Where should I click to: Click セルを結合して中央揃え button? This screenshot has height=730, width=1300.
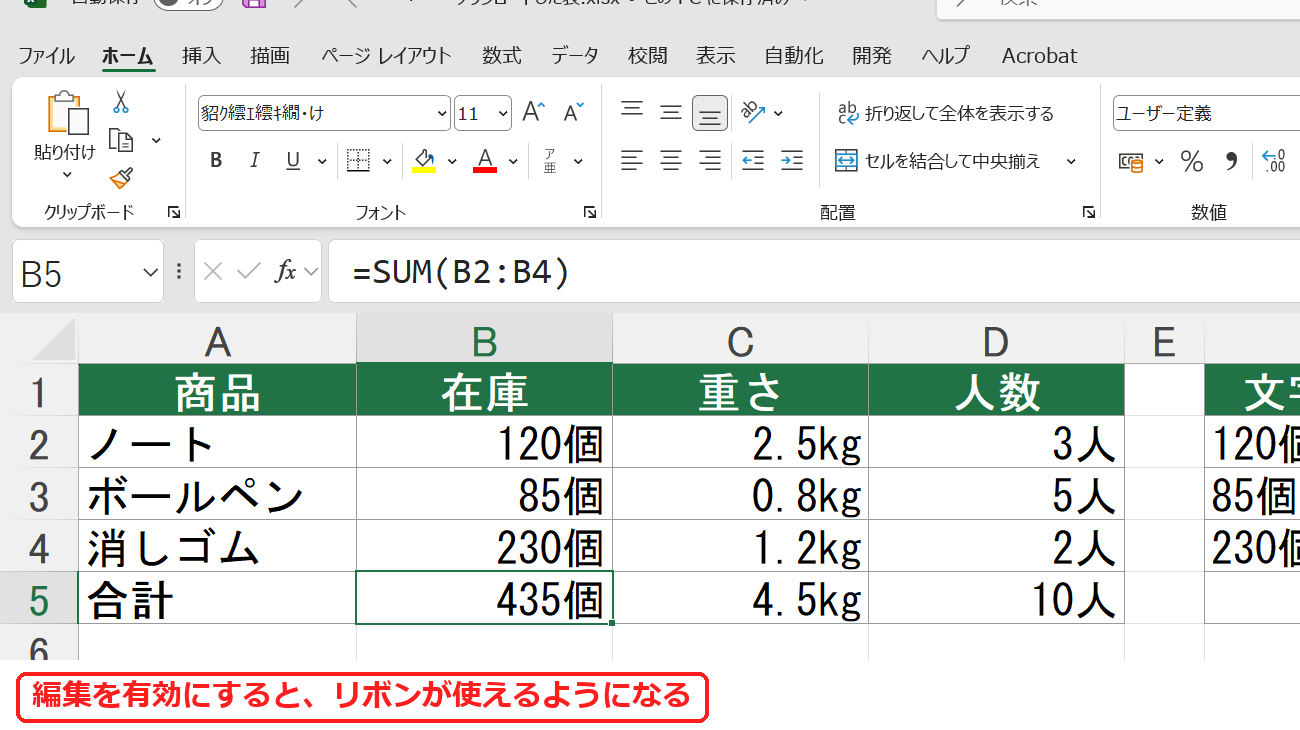point(938,161)
